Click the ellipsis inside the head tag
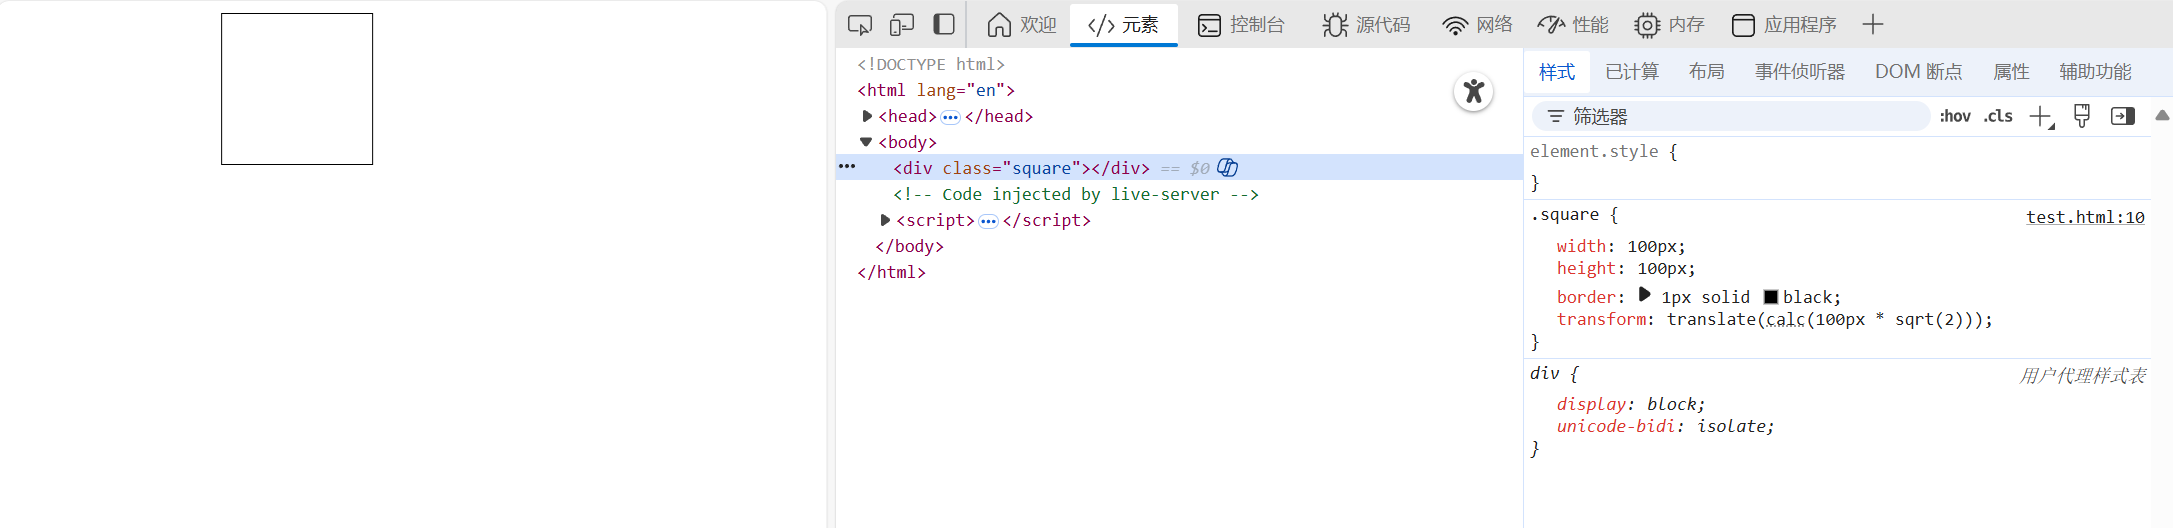Viewport: 2173px width, 528px height. (950, 117)
